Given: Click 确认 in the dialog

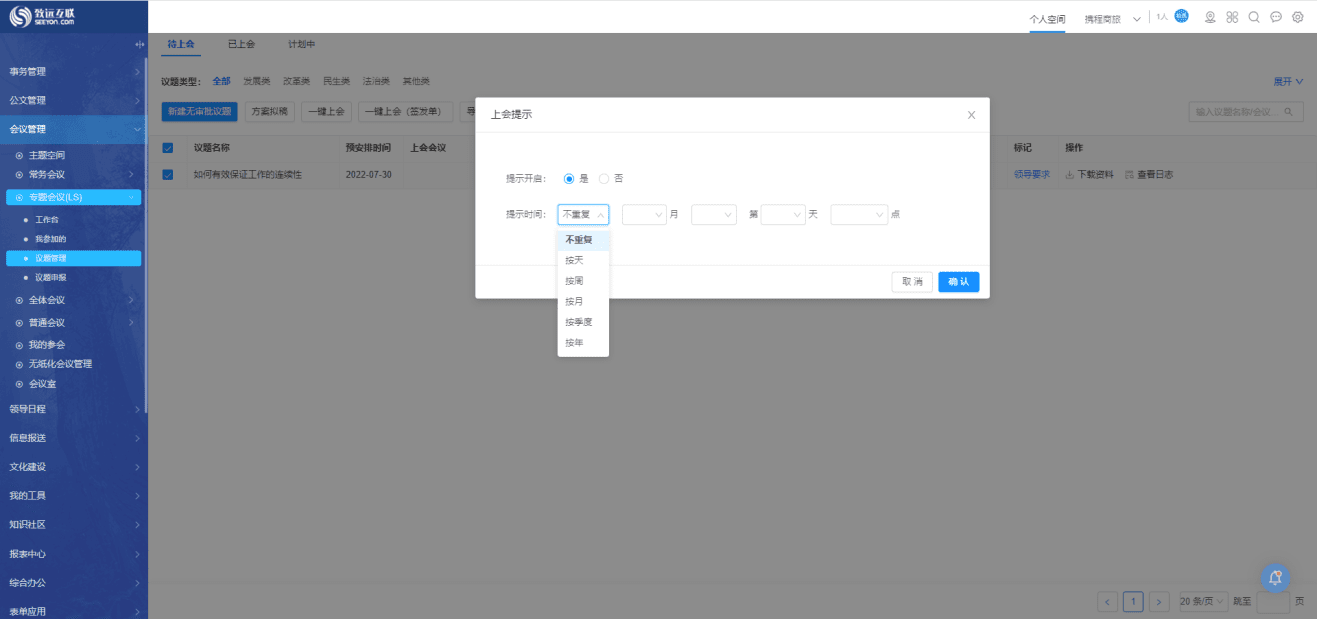Looking at the screenshot, I should point(958,282).
